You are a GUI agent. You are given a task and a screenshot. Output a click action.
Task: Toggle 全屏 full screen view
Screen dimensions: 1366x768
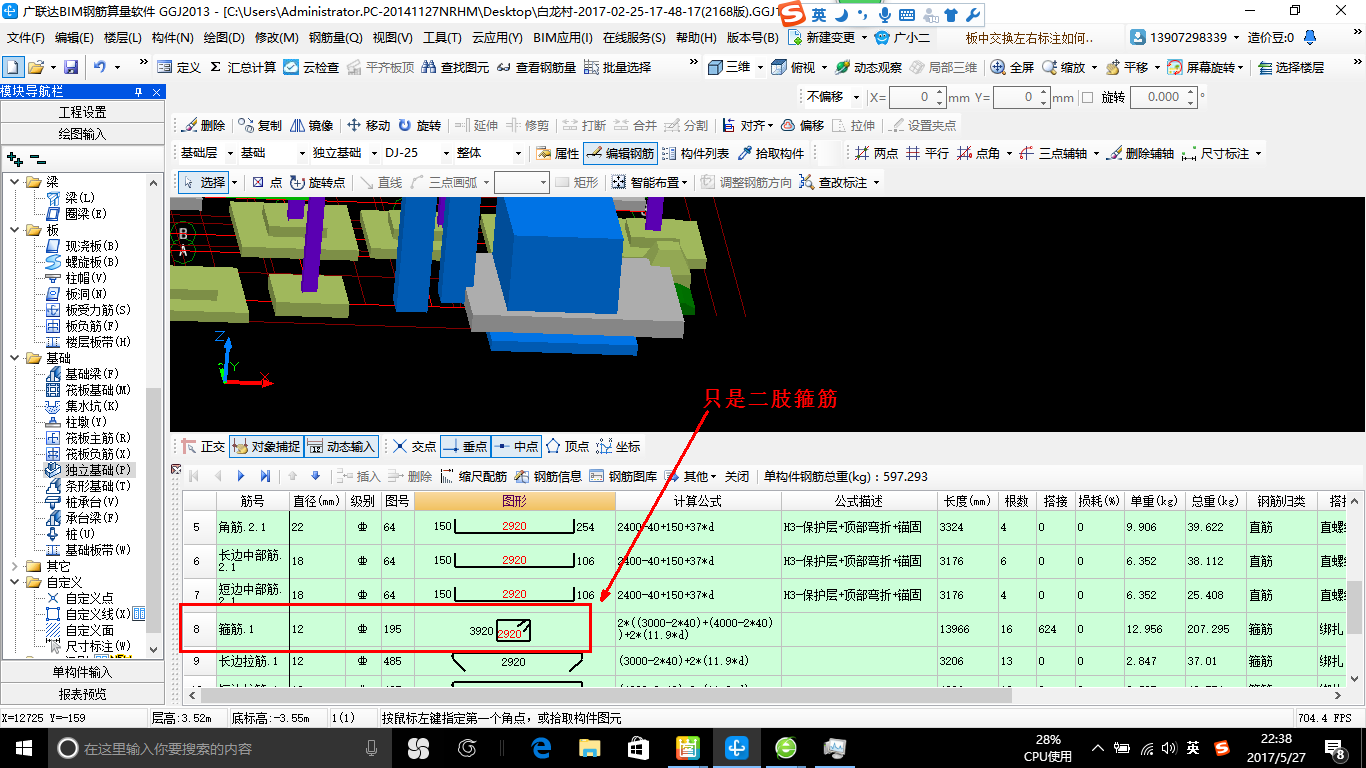(x=1012, y=67)
